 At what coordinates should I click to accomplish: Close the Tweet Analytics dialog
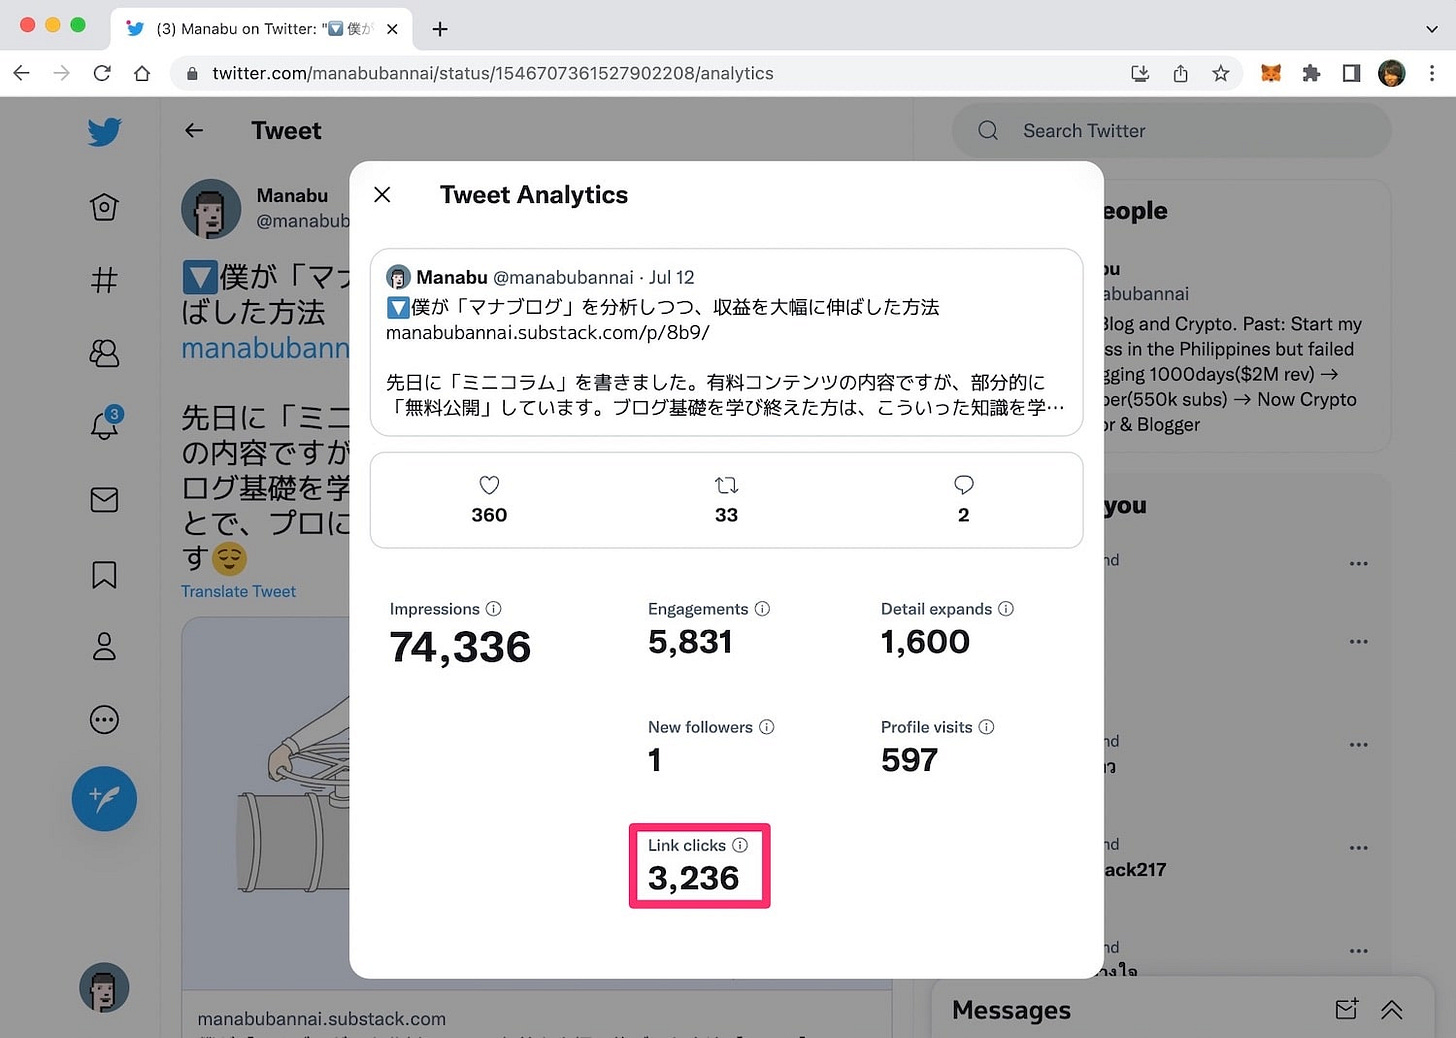tap(382, 194)
